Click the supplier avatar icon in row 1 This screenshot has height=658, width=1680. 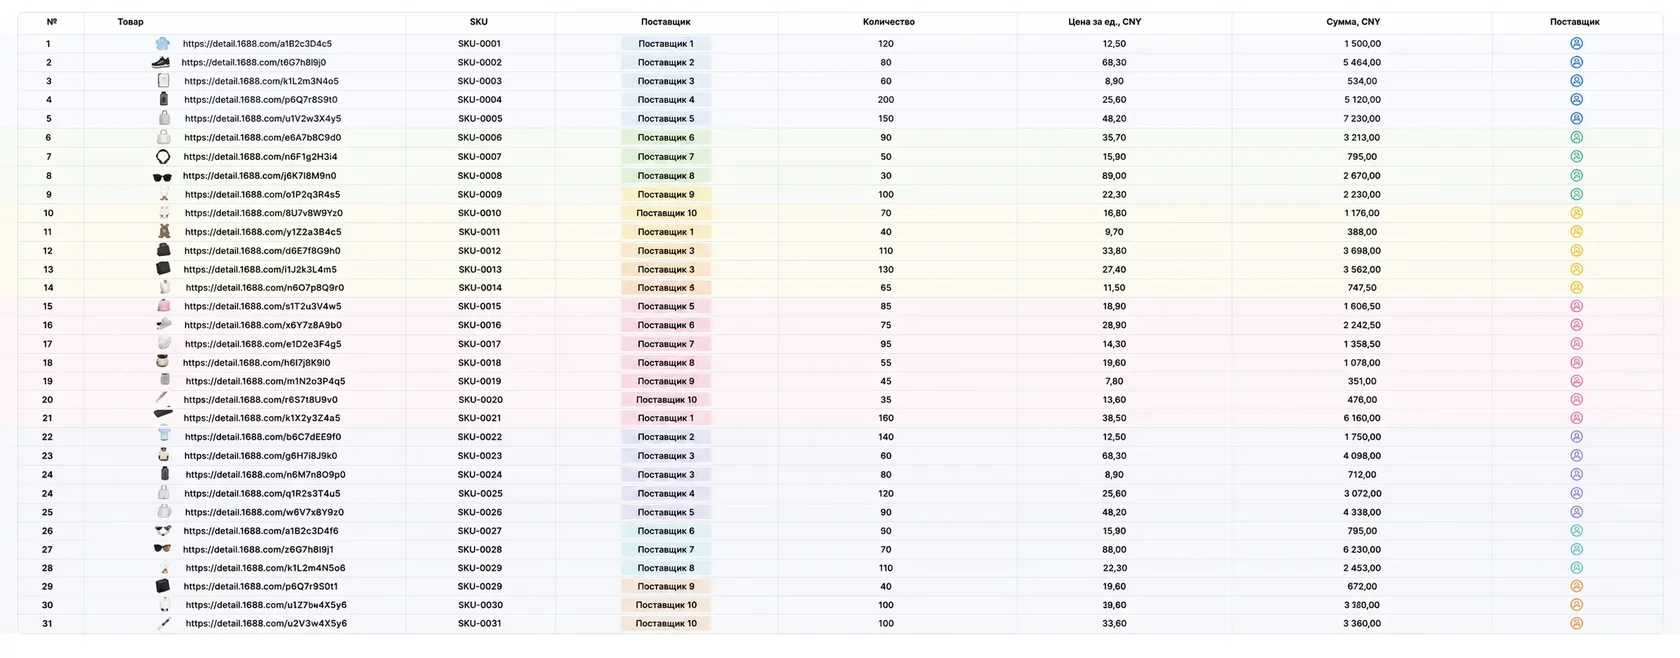point(1576,44)
